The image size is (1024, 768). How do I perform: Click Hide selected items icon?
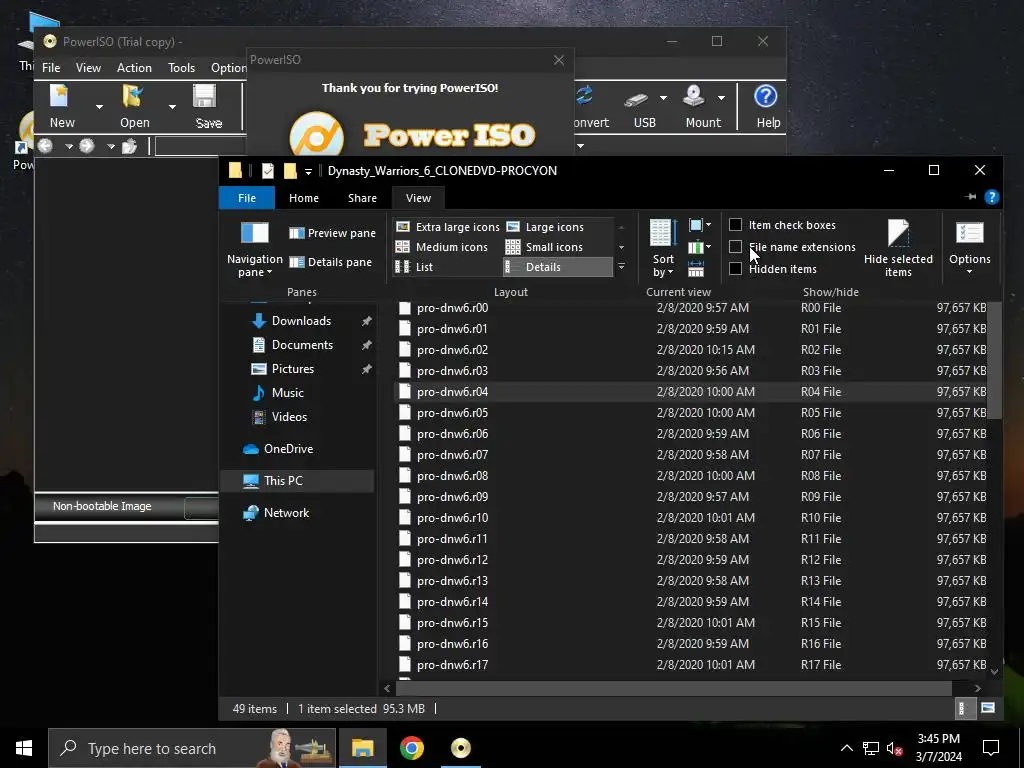(898, 233)
